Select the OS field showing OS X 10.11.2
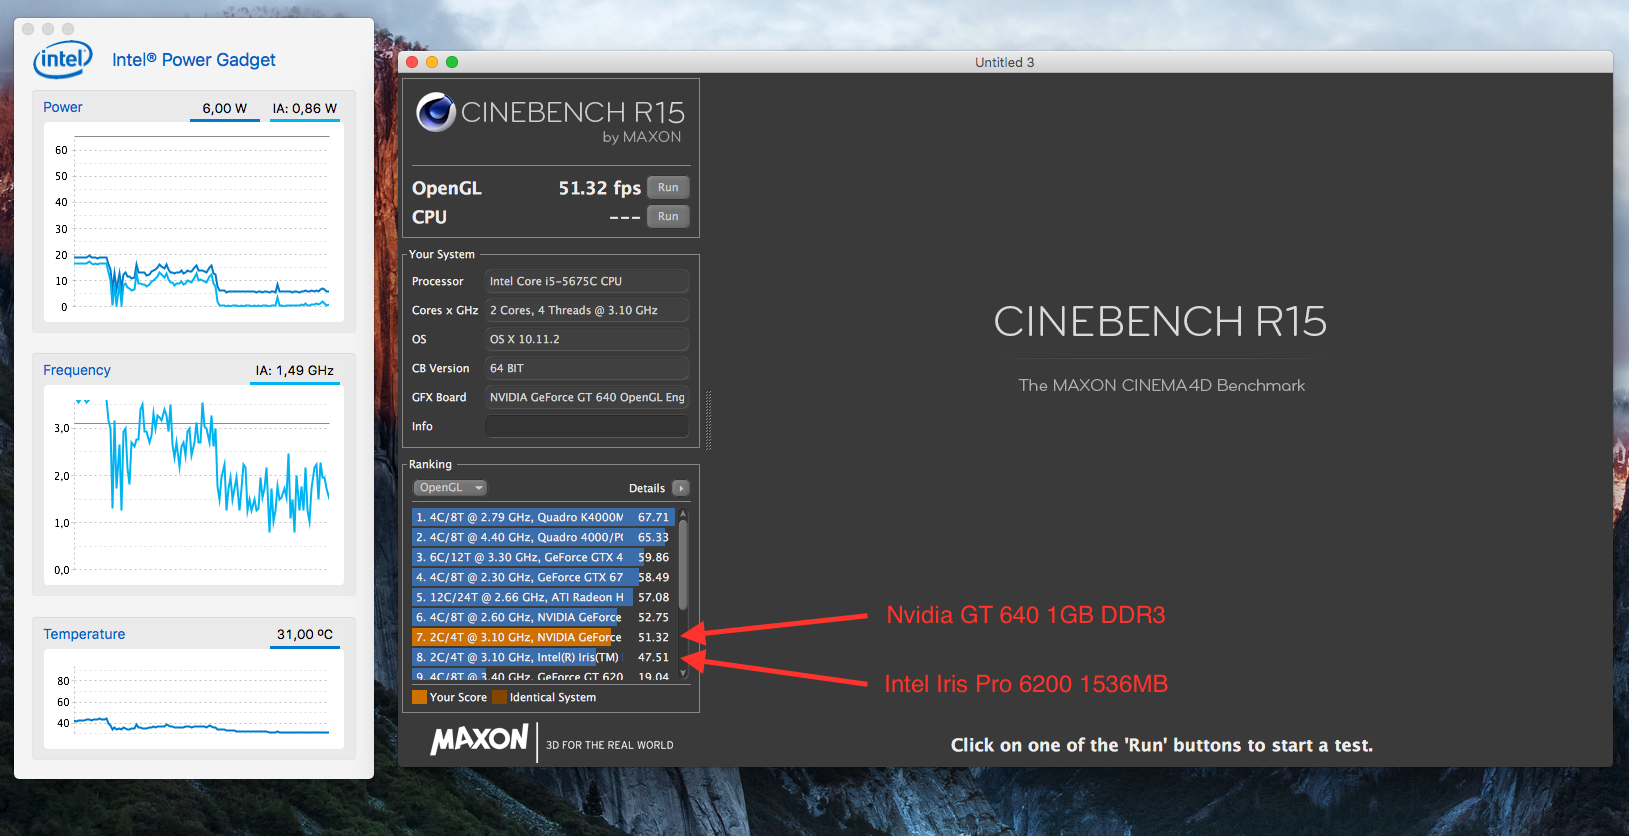1629x836 pixels. 587,339
